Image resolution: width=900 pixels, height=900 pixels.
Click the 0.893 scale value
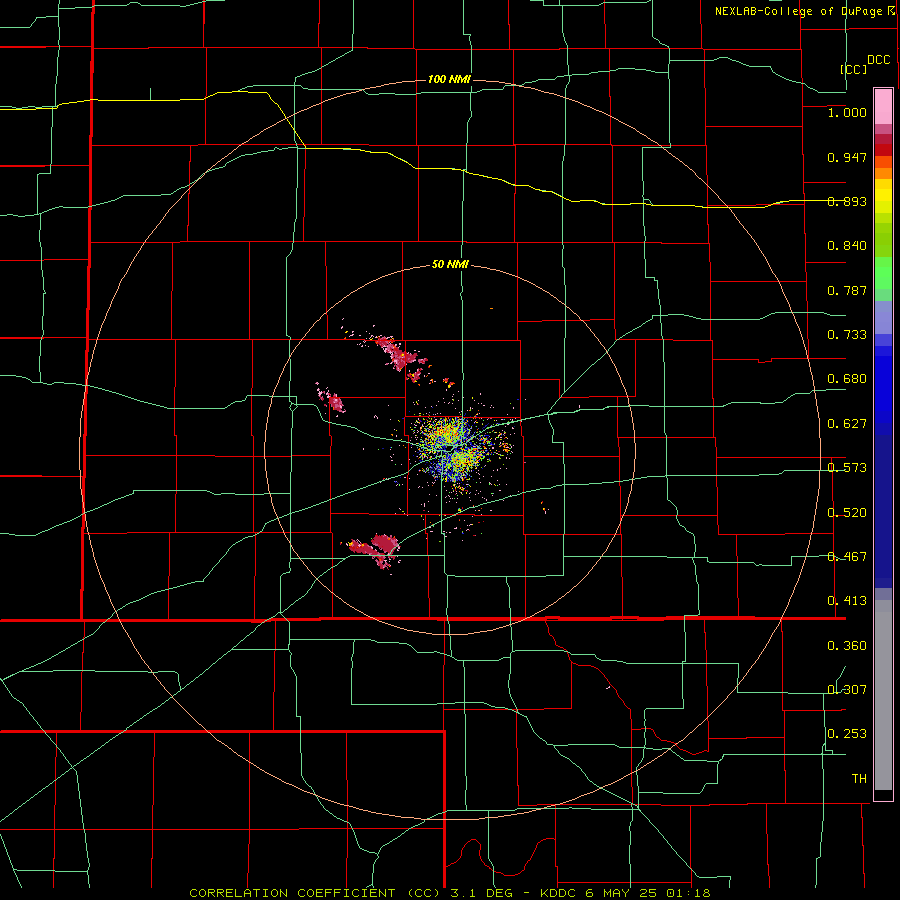click(847, 201)
